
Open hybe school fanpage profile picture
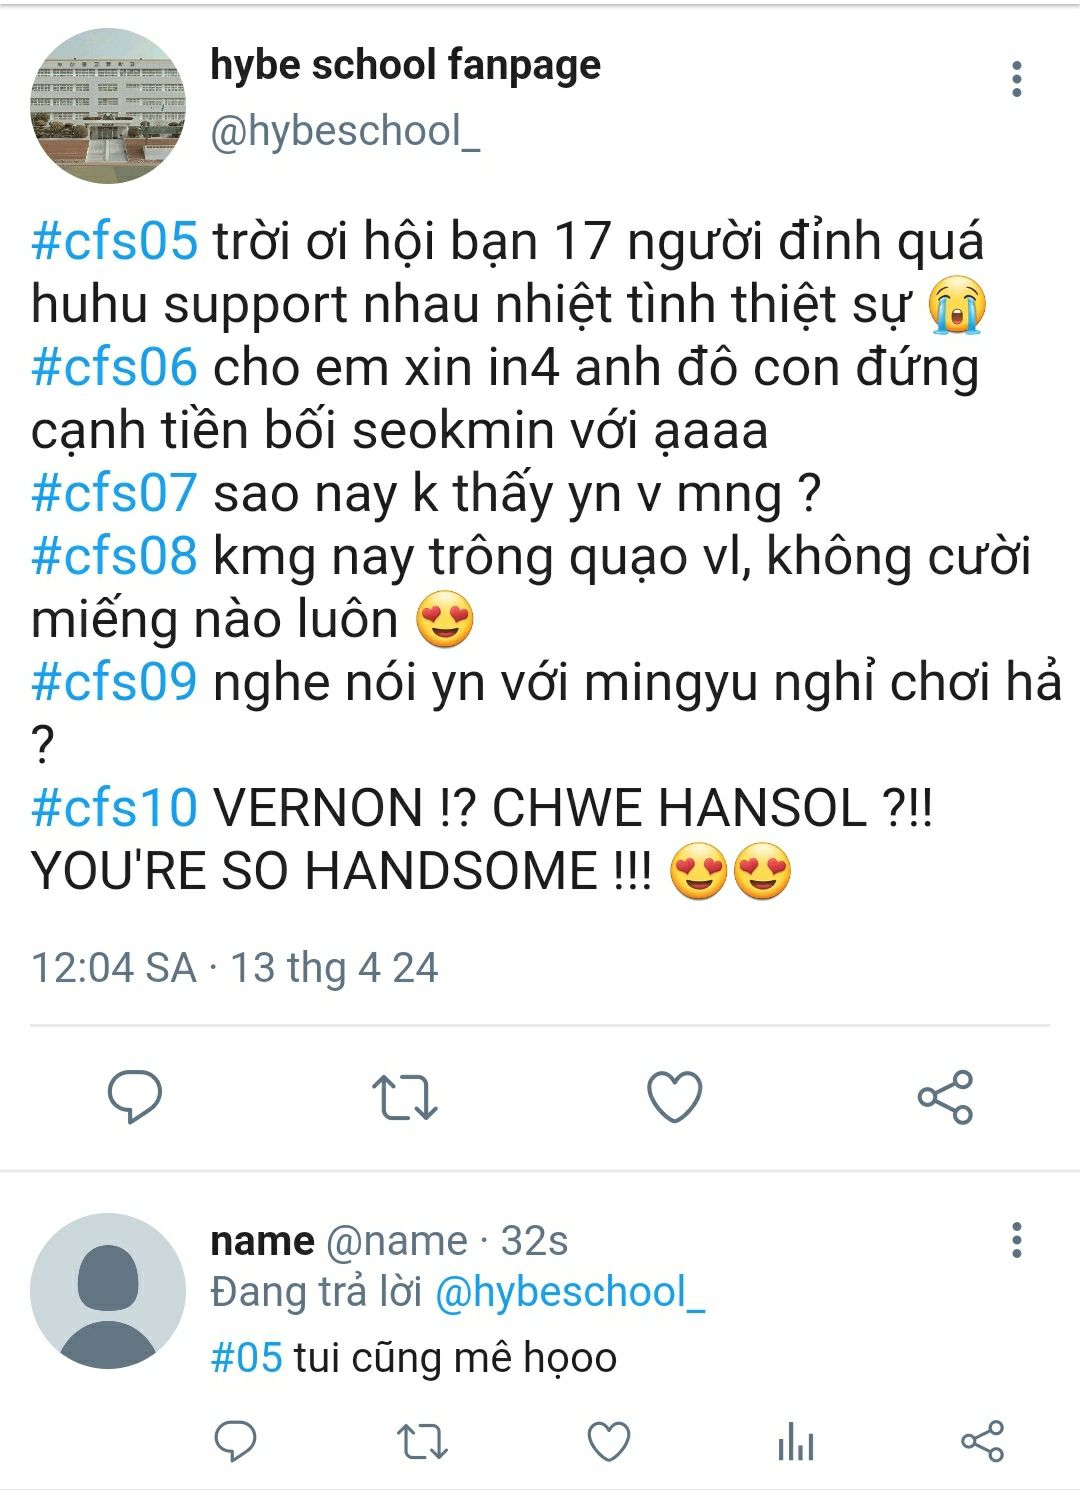pyautogui.click(x=108, y=106)
